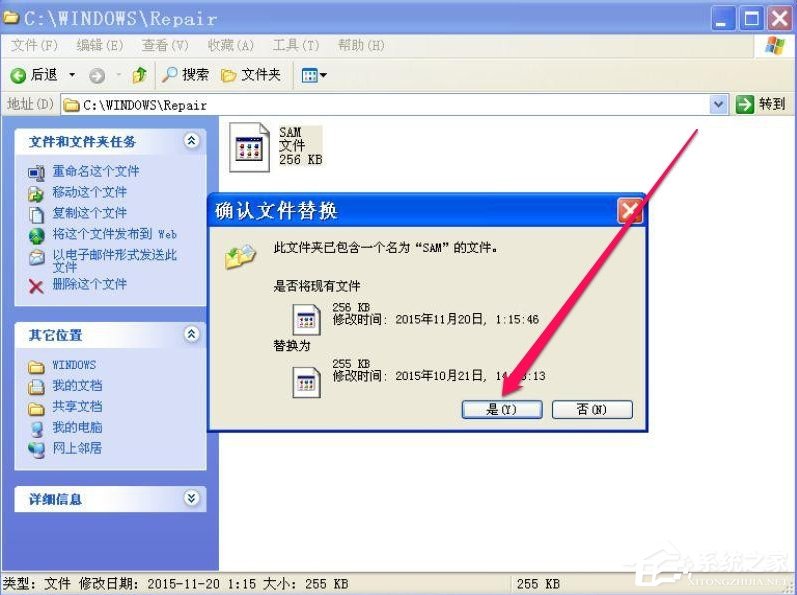797x595 pixels.
Task: Click the My Computer icon
Action: coord(36,429)
